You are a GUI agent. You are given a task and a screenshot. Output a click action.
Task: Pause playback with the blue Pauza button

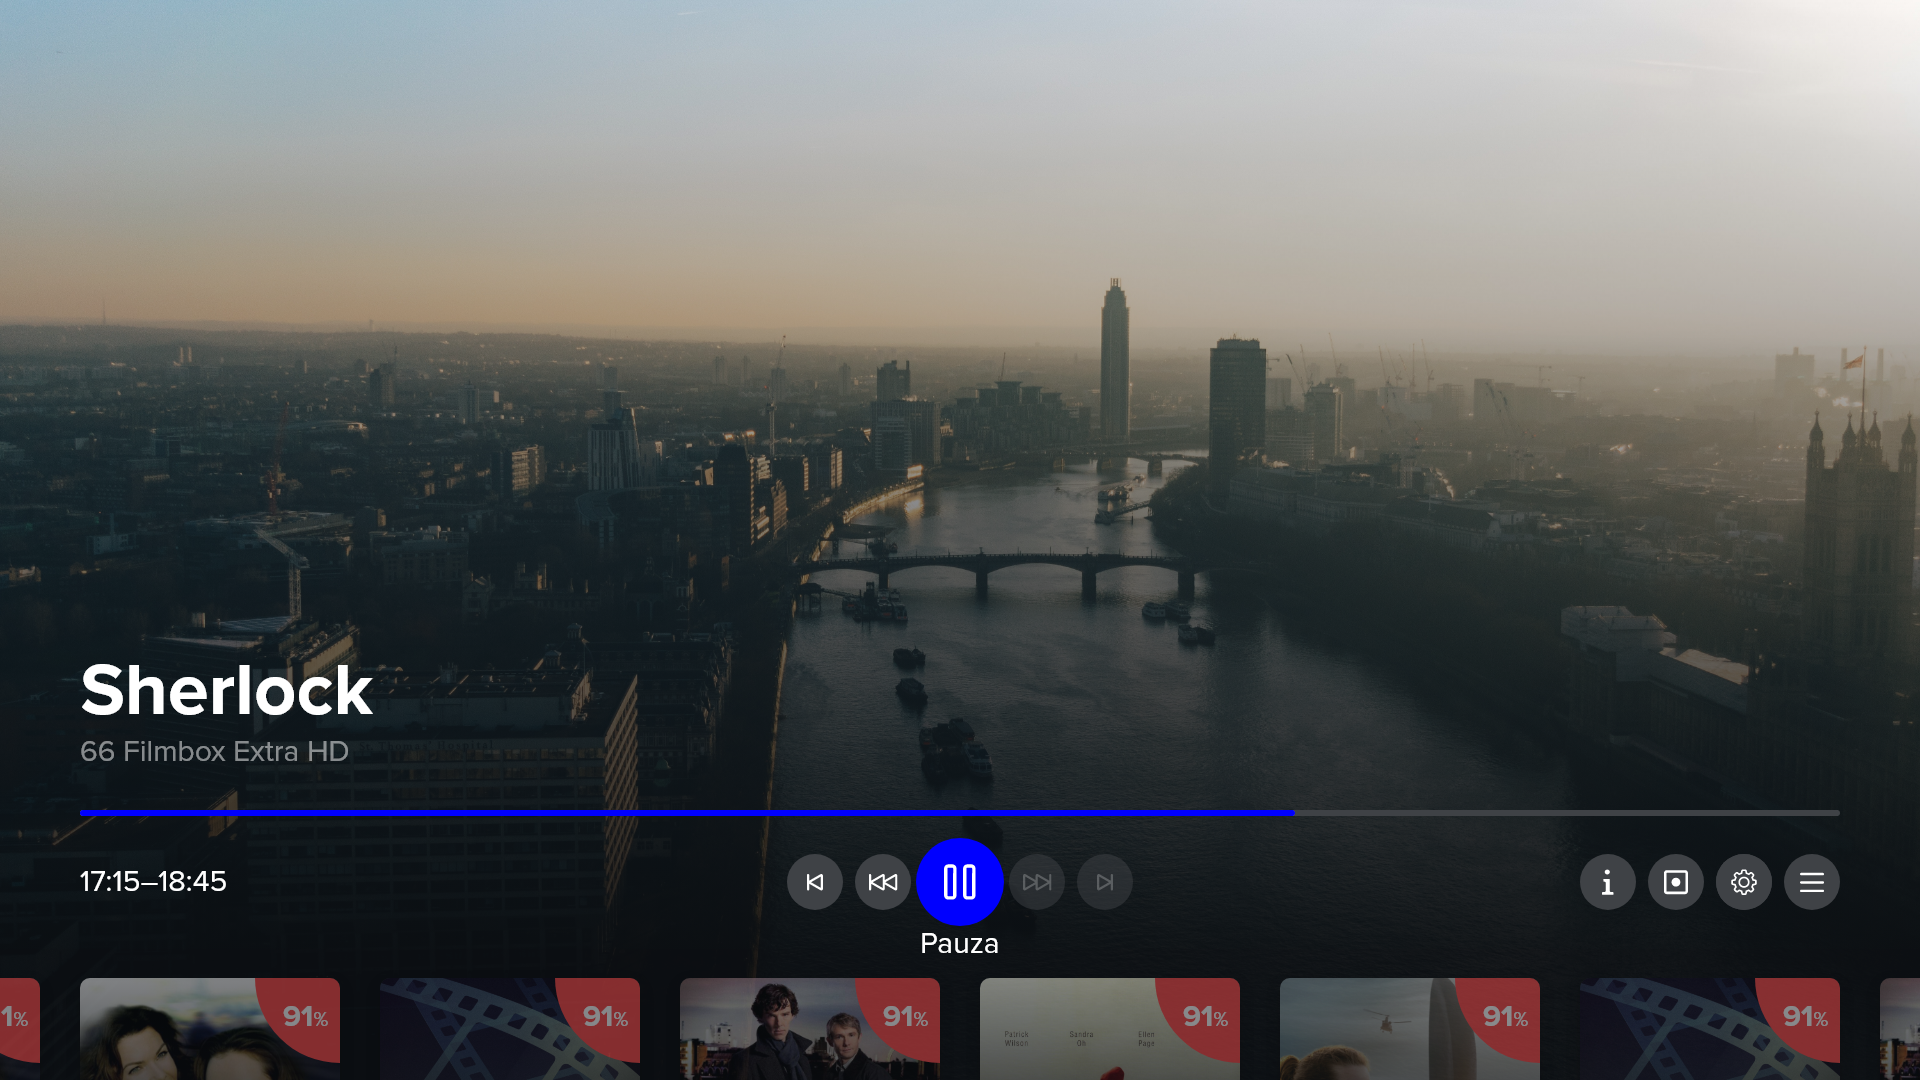pos(960,882)
